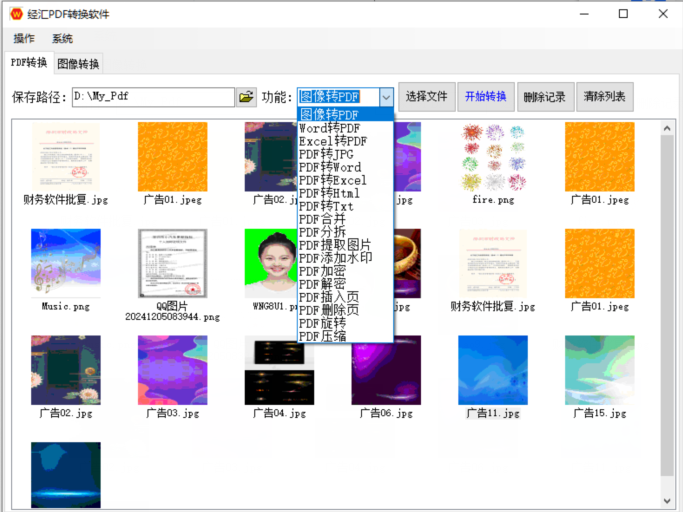Image resolution: width=683 pixels, height=512 pixels.
Task: Click the save path text field
Action: [152, 97]
